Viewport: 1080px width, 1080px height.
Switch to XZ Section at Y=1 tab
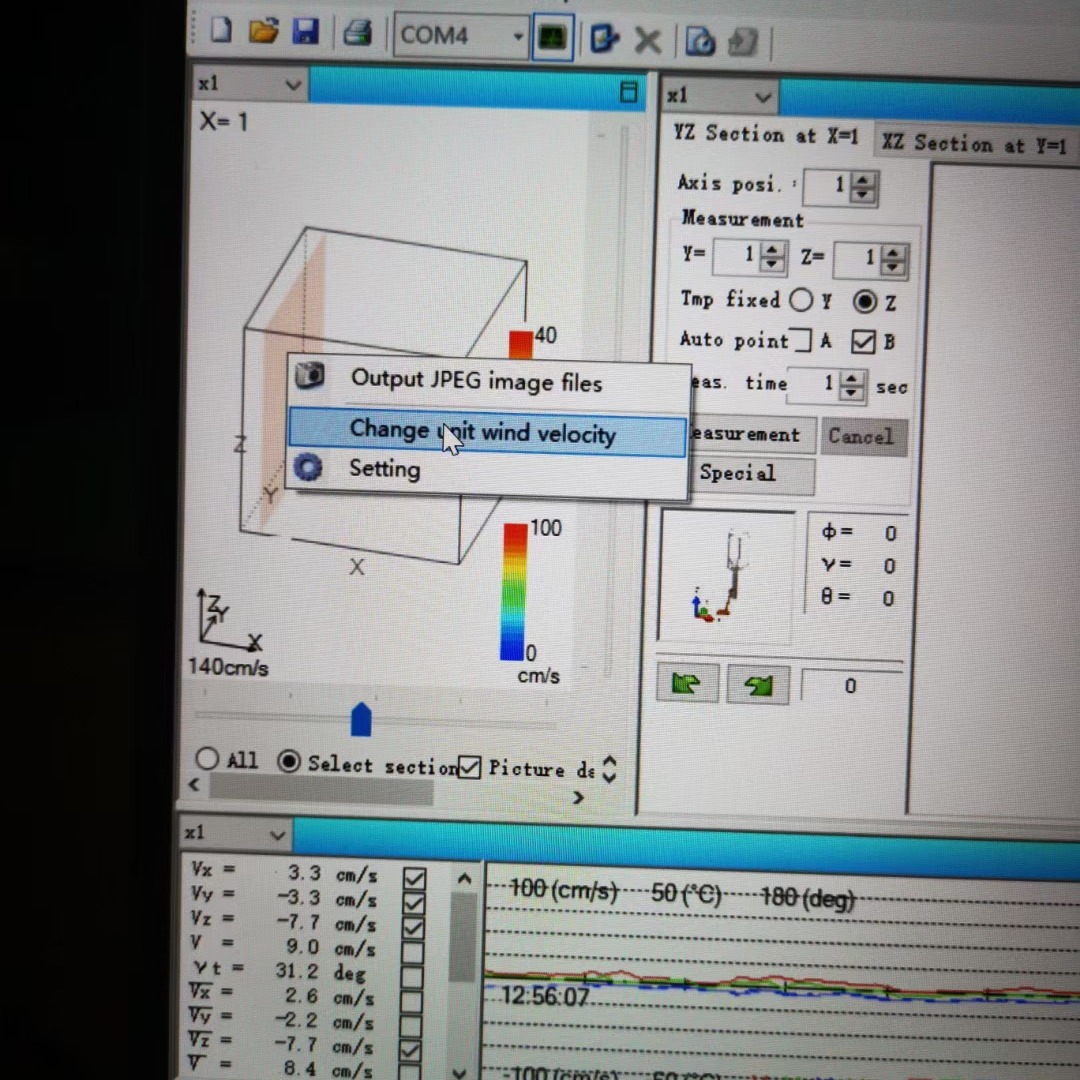[973, 143]
